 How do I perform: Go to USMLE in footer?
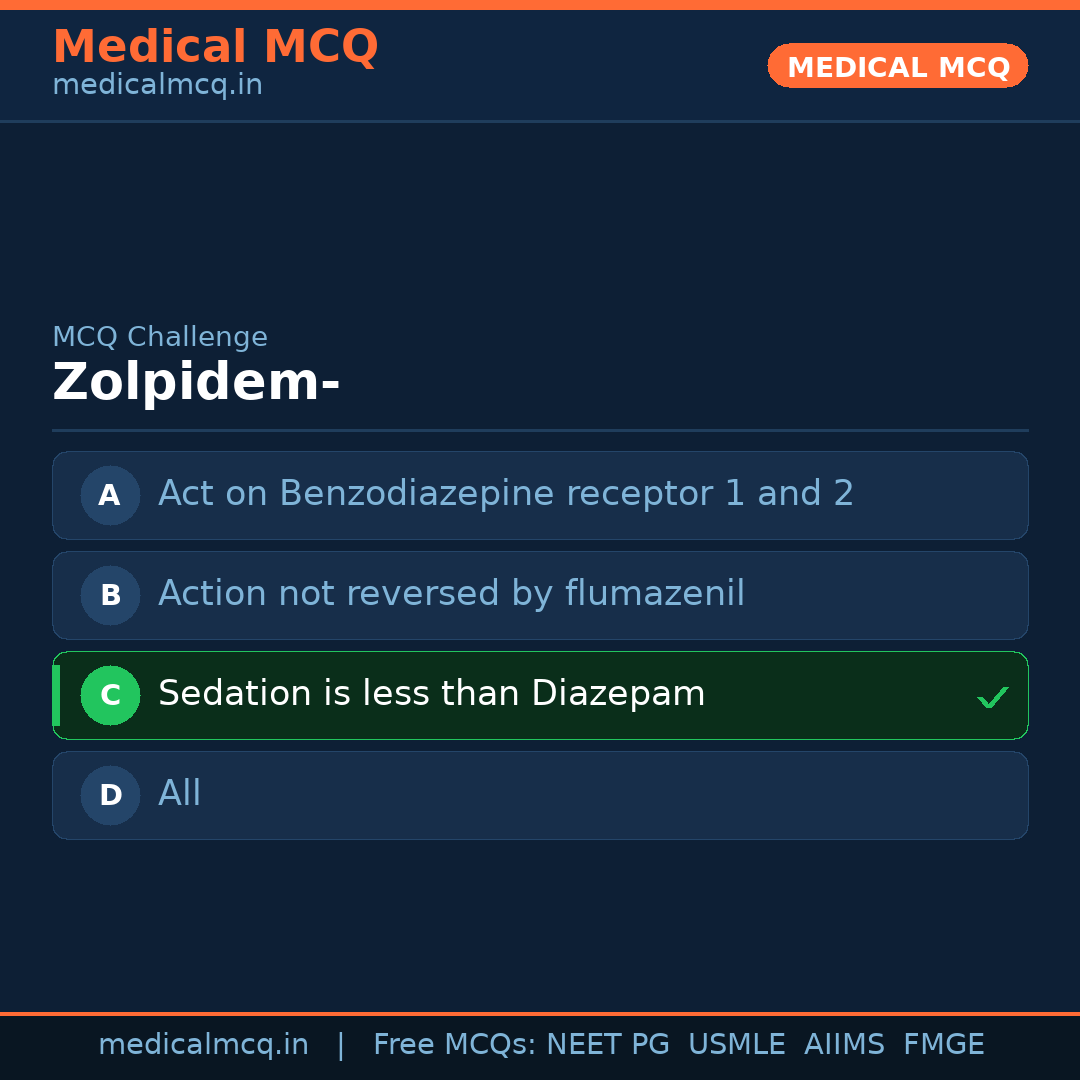click(736, 1045)
